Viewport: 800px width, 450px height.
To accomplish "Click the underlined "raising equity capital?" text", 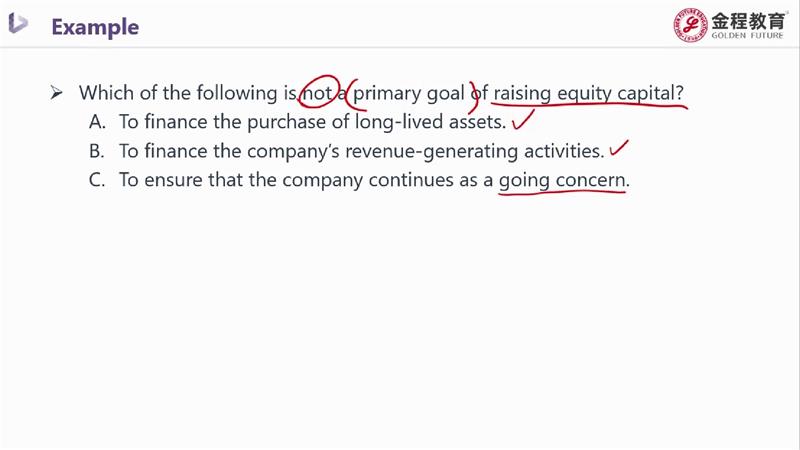I will (x=589, y=93).
